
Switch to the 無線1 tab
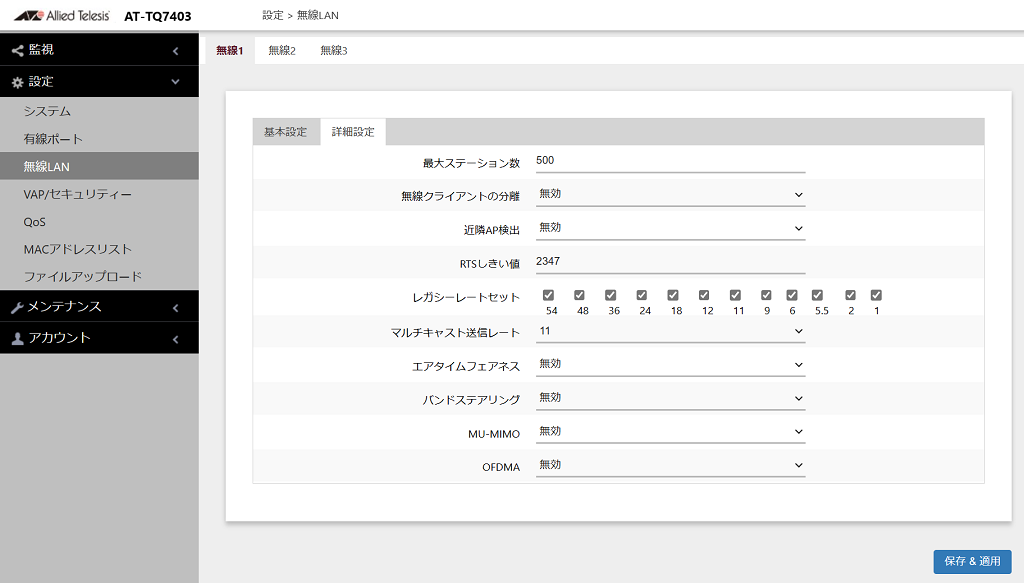[229, 50]
